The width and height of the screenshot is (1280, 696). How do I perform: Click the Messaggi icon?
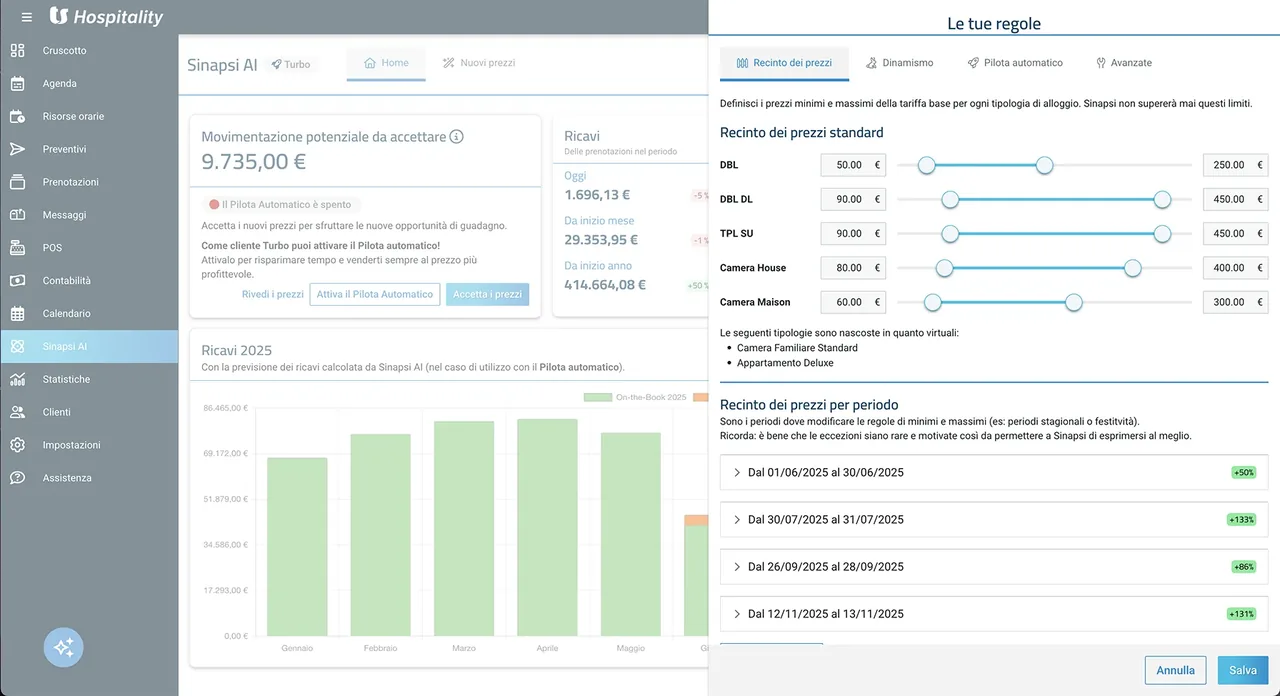[17, 215]
